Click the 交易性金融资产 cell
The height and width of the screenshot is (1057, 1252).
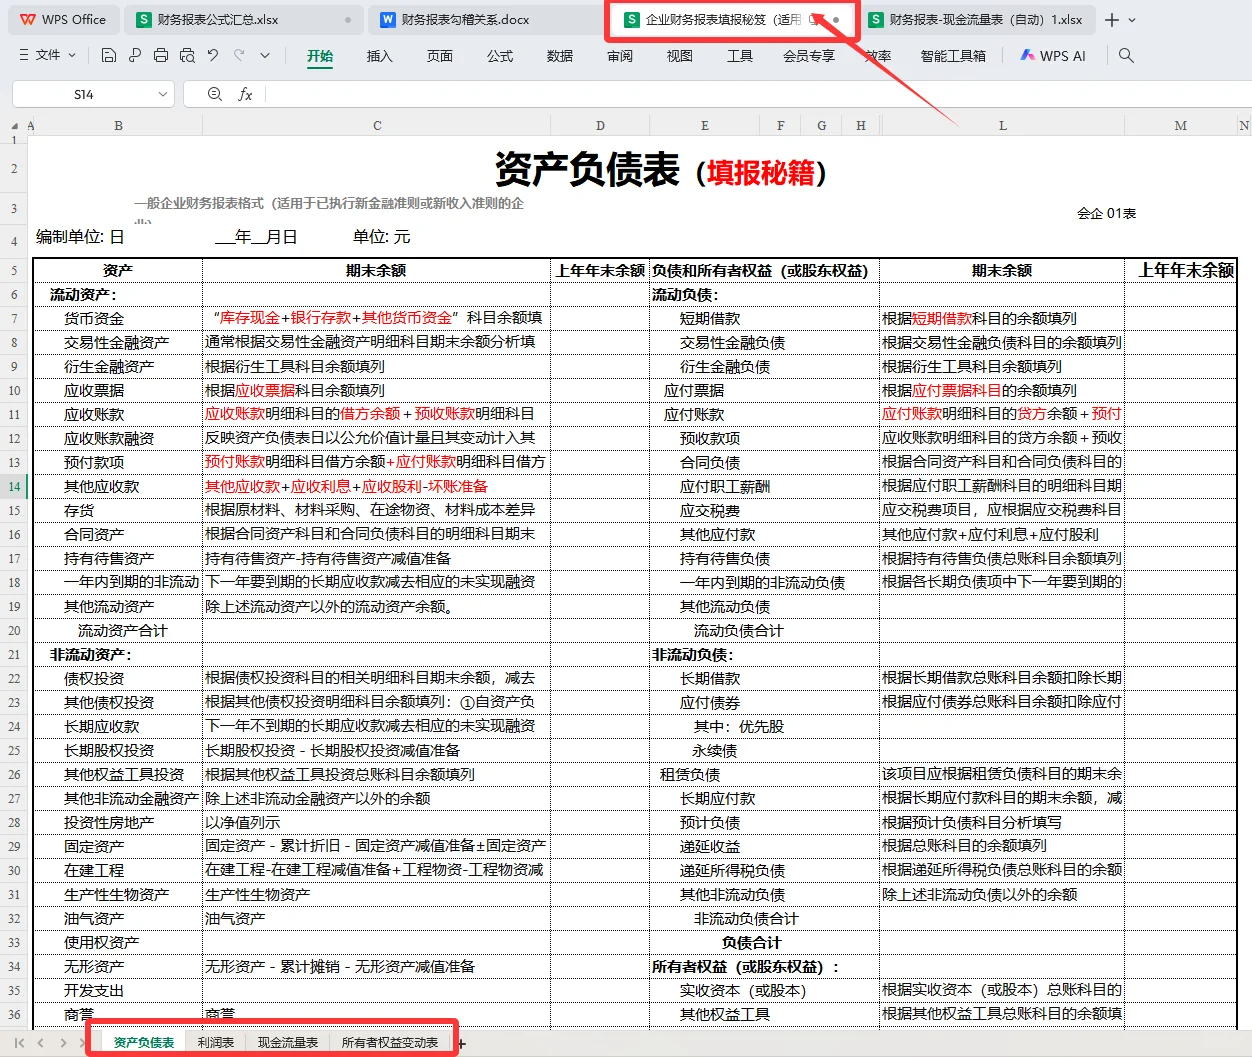118,342
